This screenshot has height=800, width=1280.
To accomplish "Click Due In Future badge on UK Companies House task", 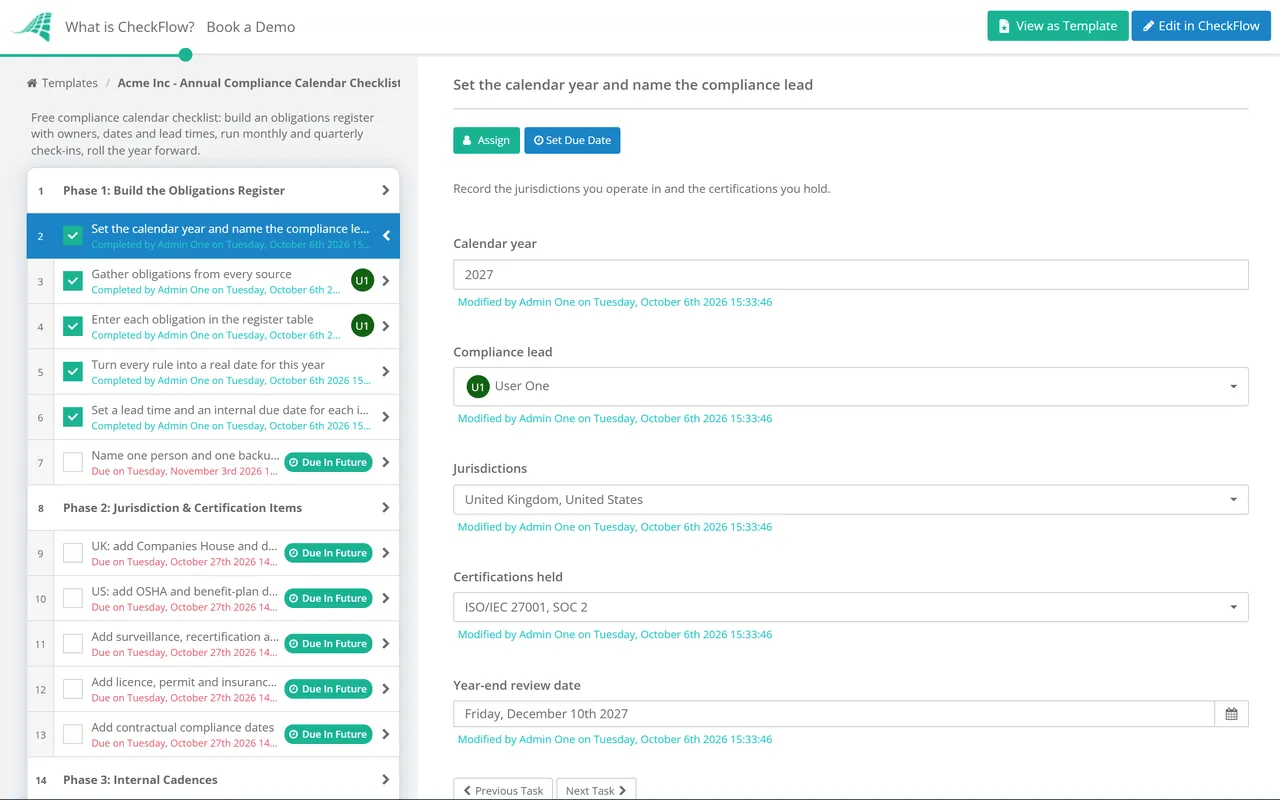I will 328,553.
